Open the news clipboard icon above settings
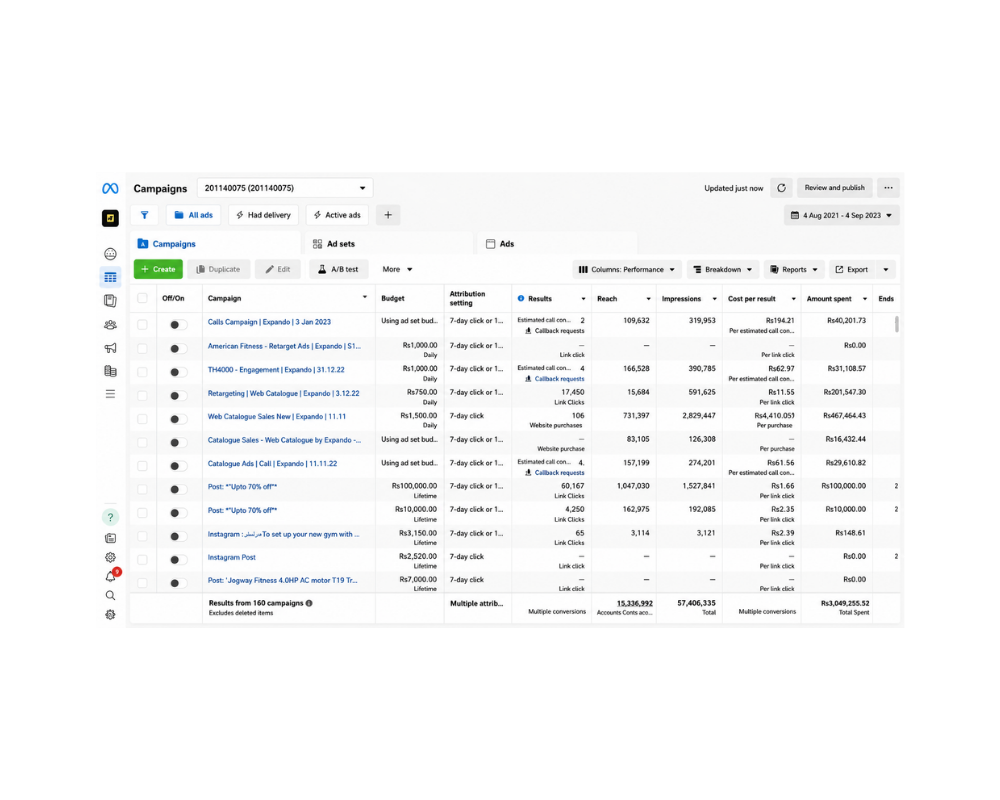The height and width of the screenshot is (800, 1000). 110,538
